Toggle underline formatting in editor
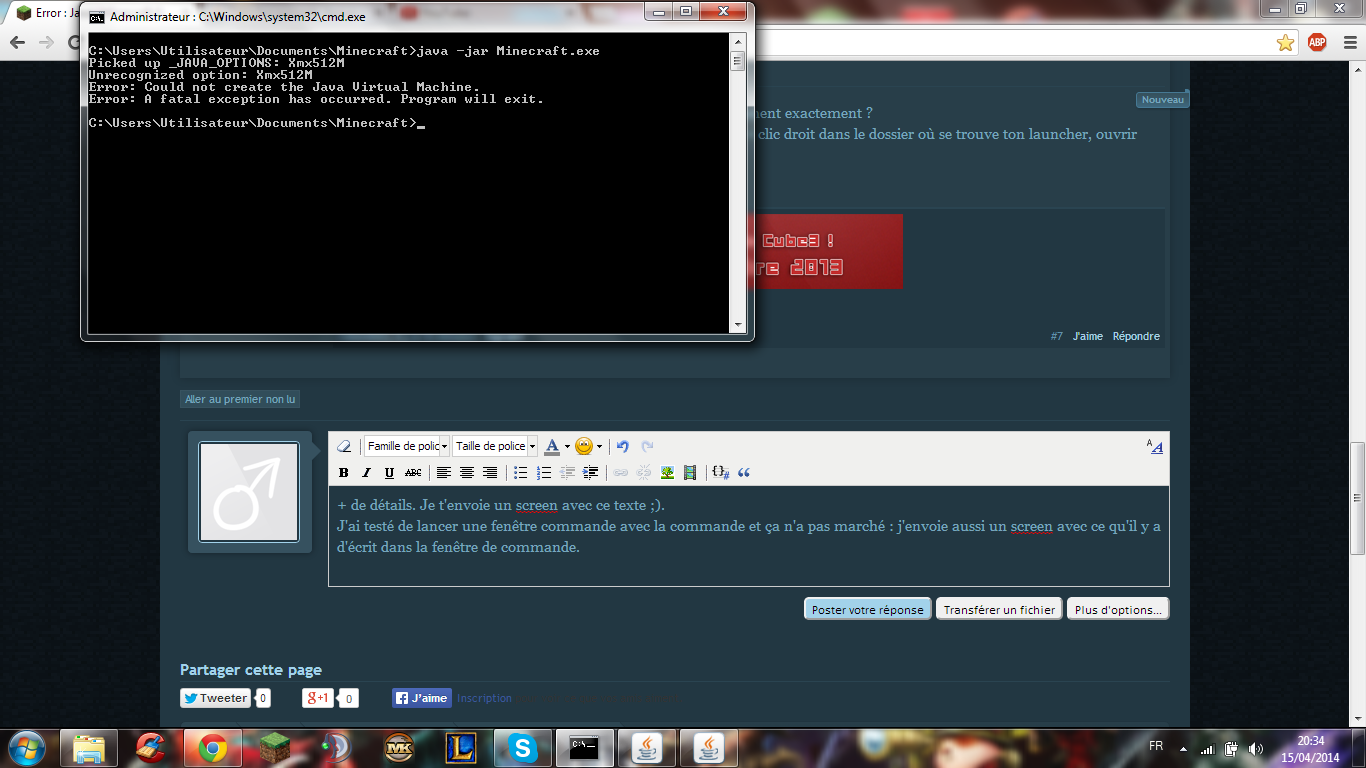The height and width of the screenshot is (768, 1366). (389, 473)
